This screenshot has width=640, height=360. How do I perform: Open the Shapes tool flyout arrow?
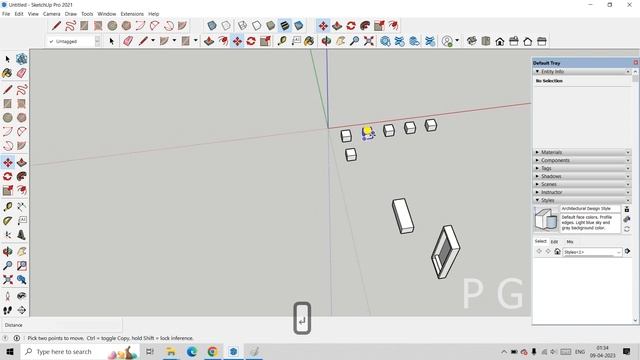coord(196,41)
